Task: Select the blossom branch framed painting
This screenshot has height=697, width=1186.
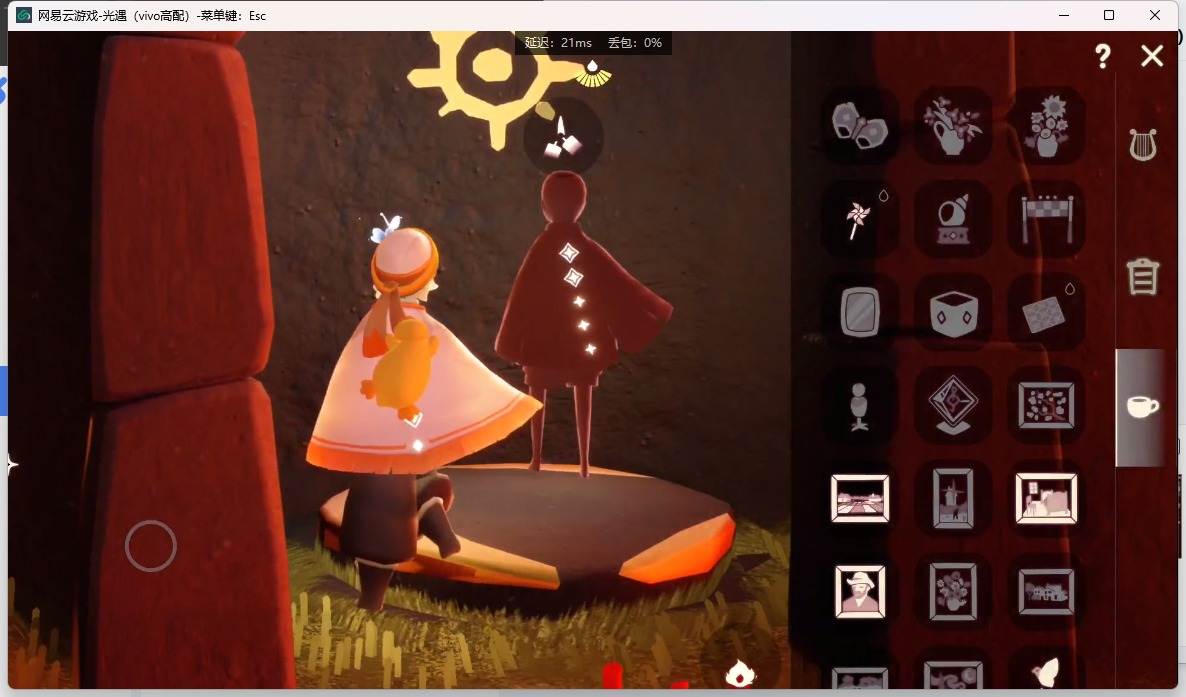Action: (x=1046, y=406)
